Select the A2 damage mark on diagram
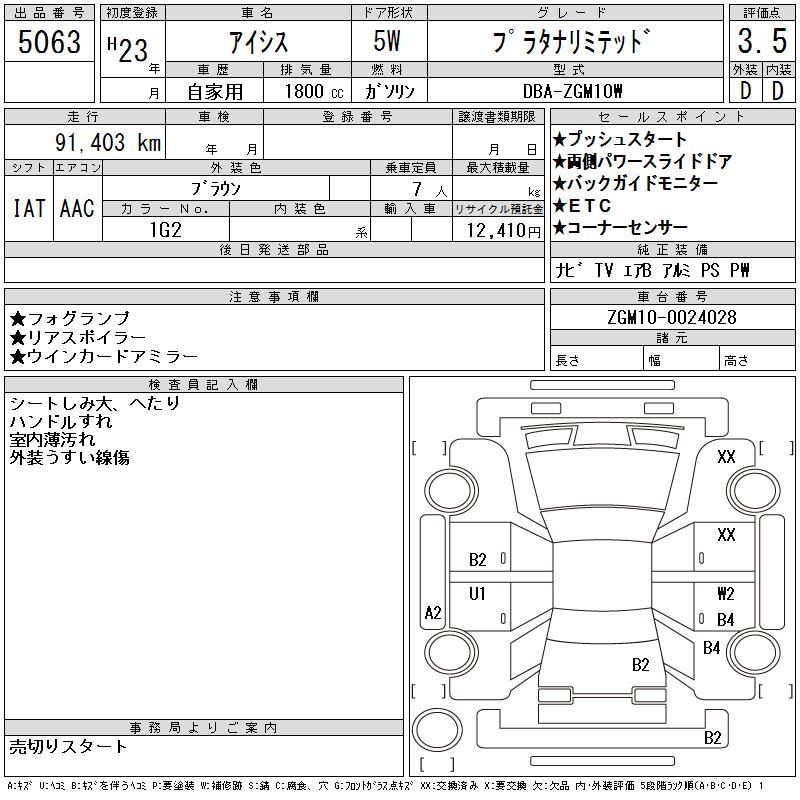The width and height of the screenshot is (800, 800). coord(433,612)
